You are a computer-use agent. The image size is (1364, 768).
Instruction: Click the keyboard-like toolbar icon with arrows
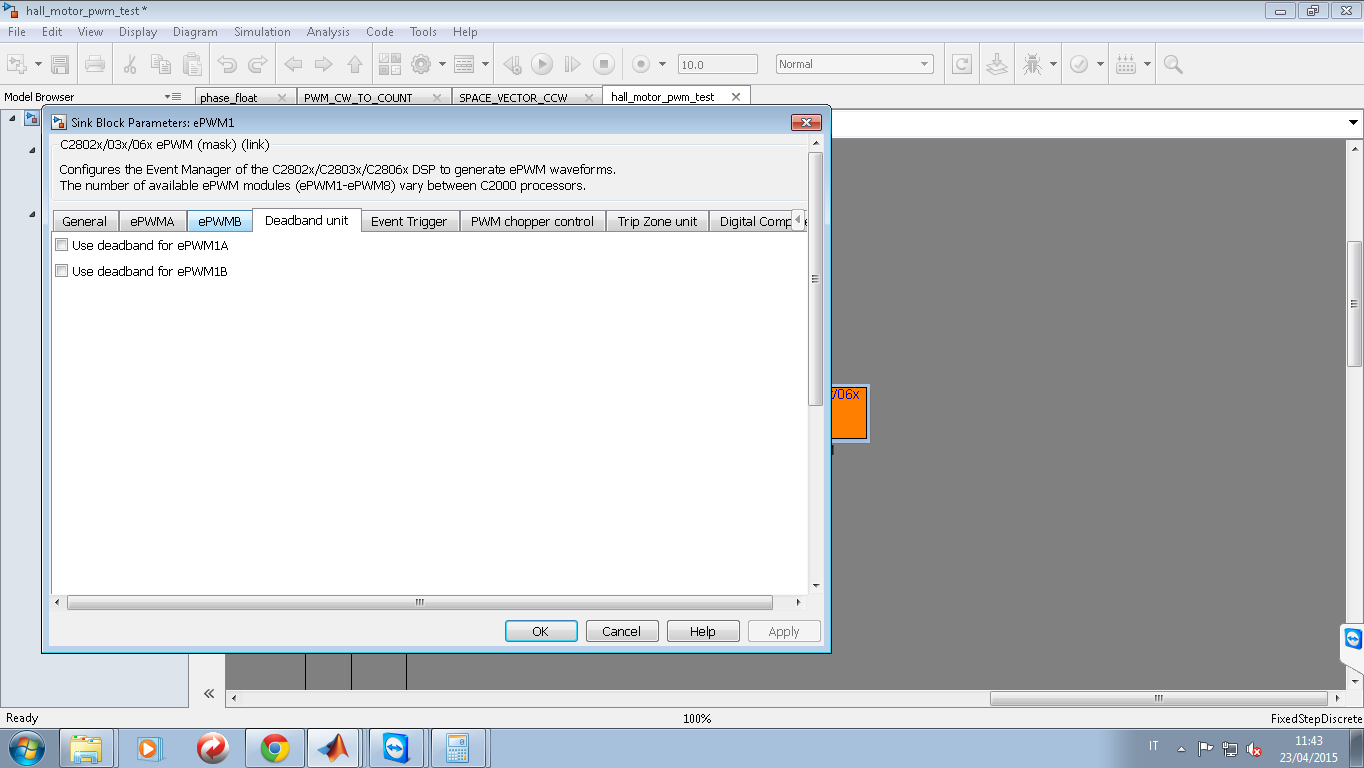click(1126, 64)
